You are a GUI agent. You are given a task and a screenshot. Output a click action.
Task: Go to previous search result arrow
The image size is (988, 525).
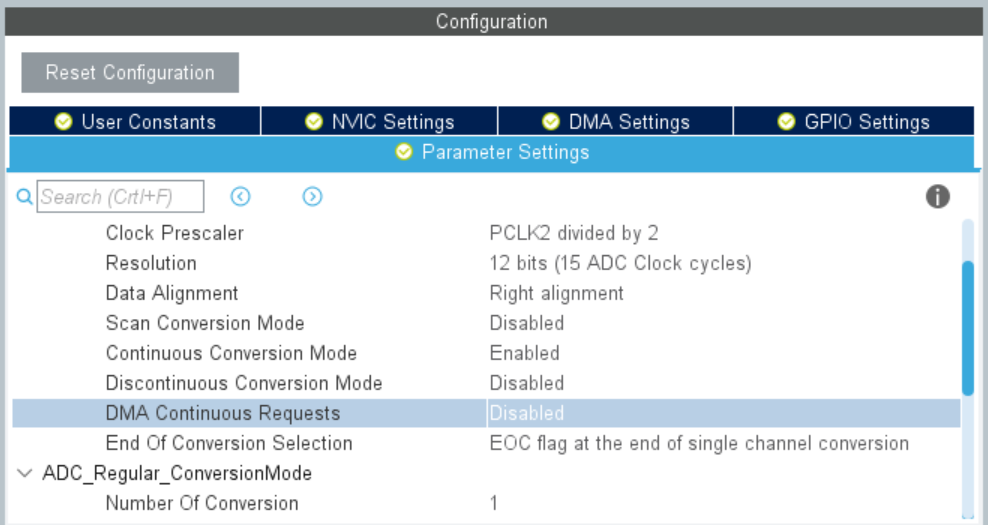(240, 197)
